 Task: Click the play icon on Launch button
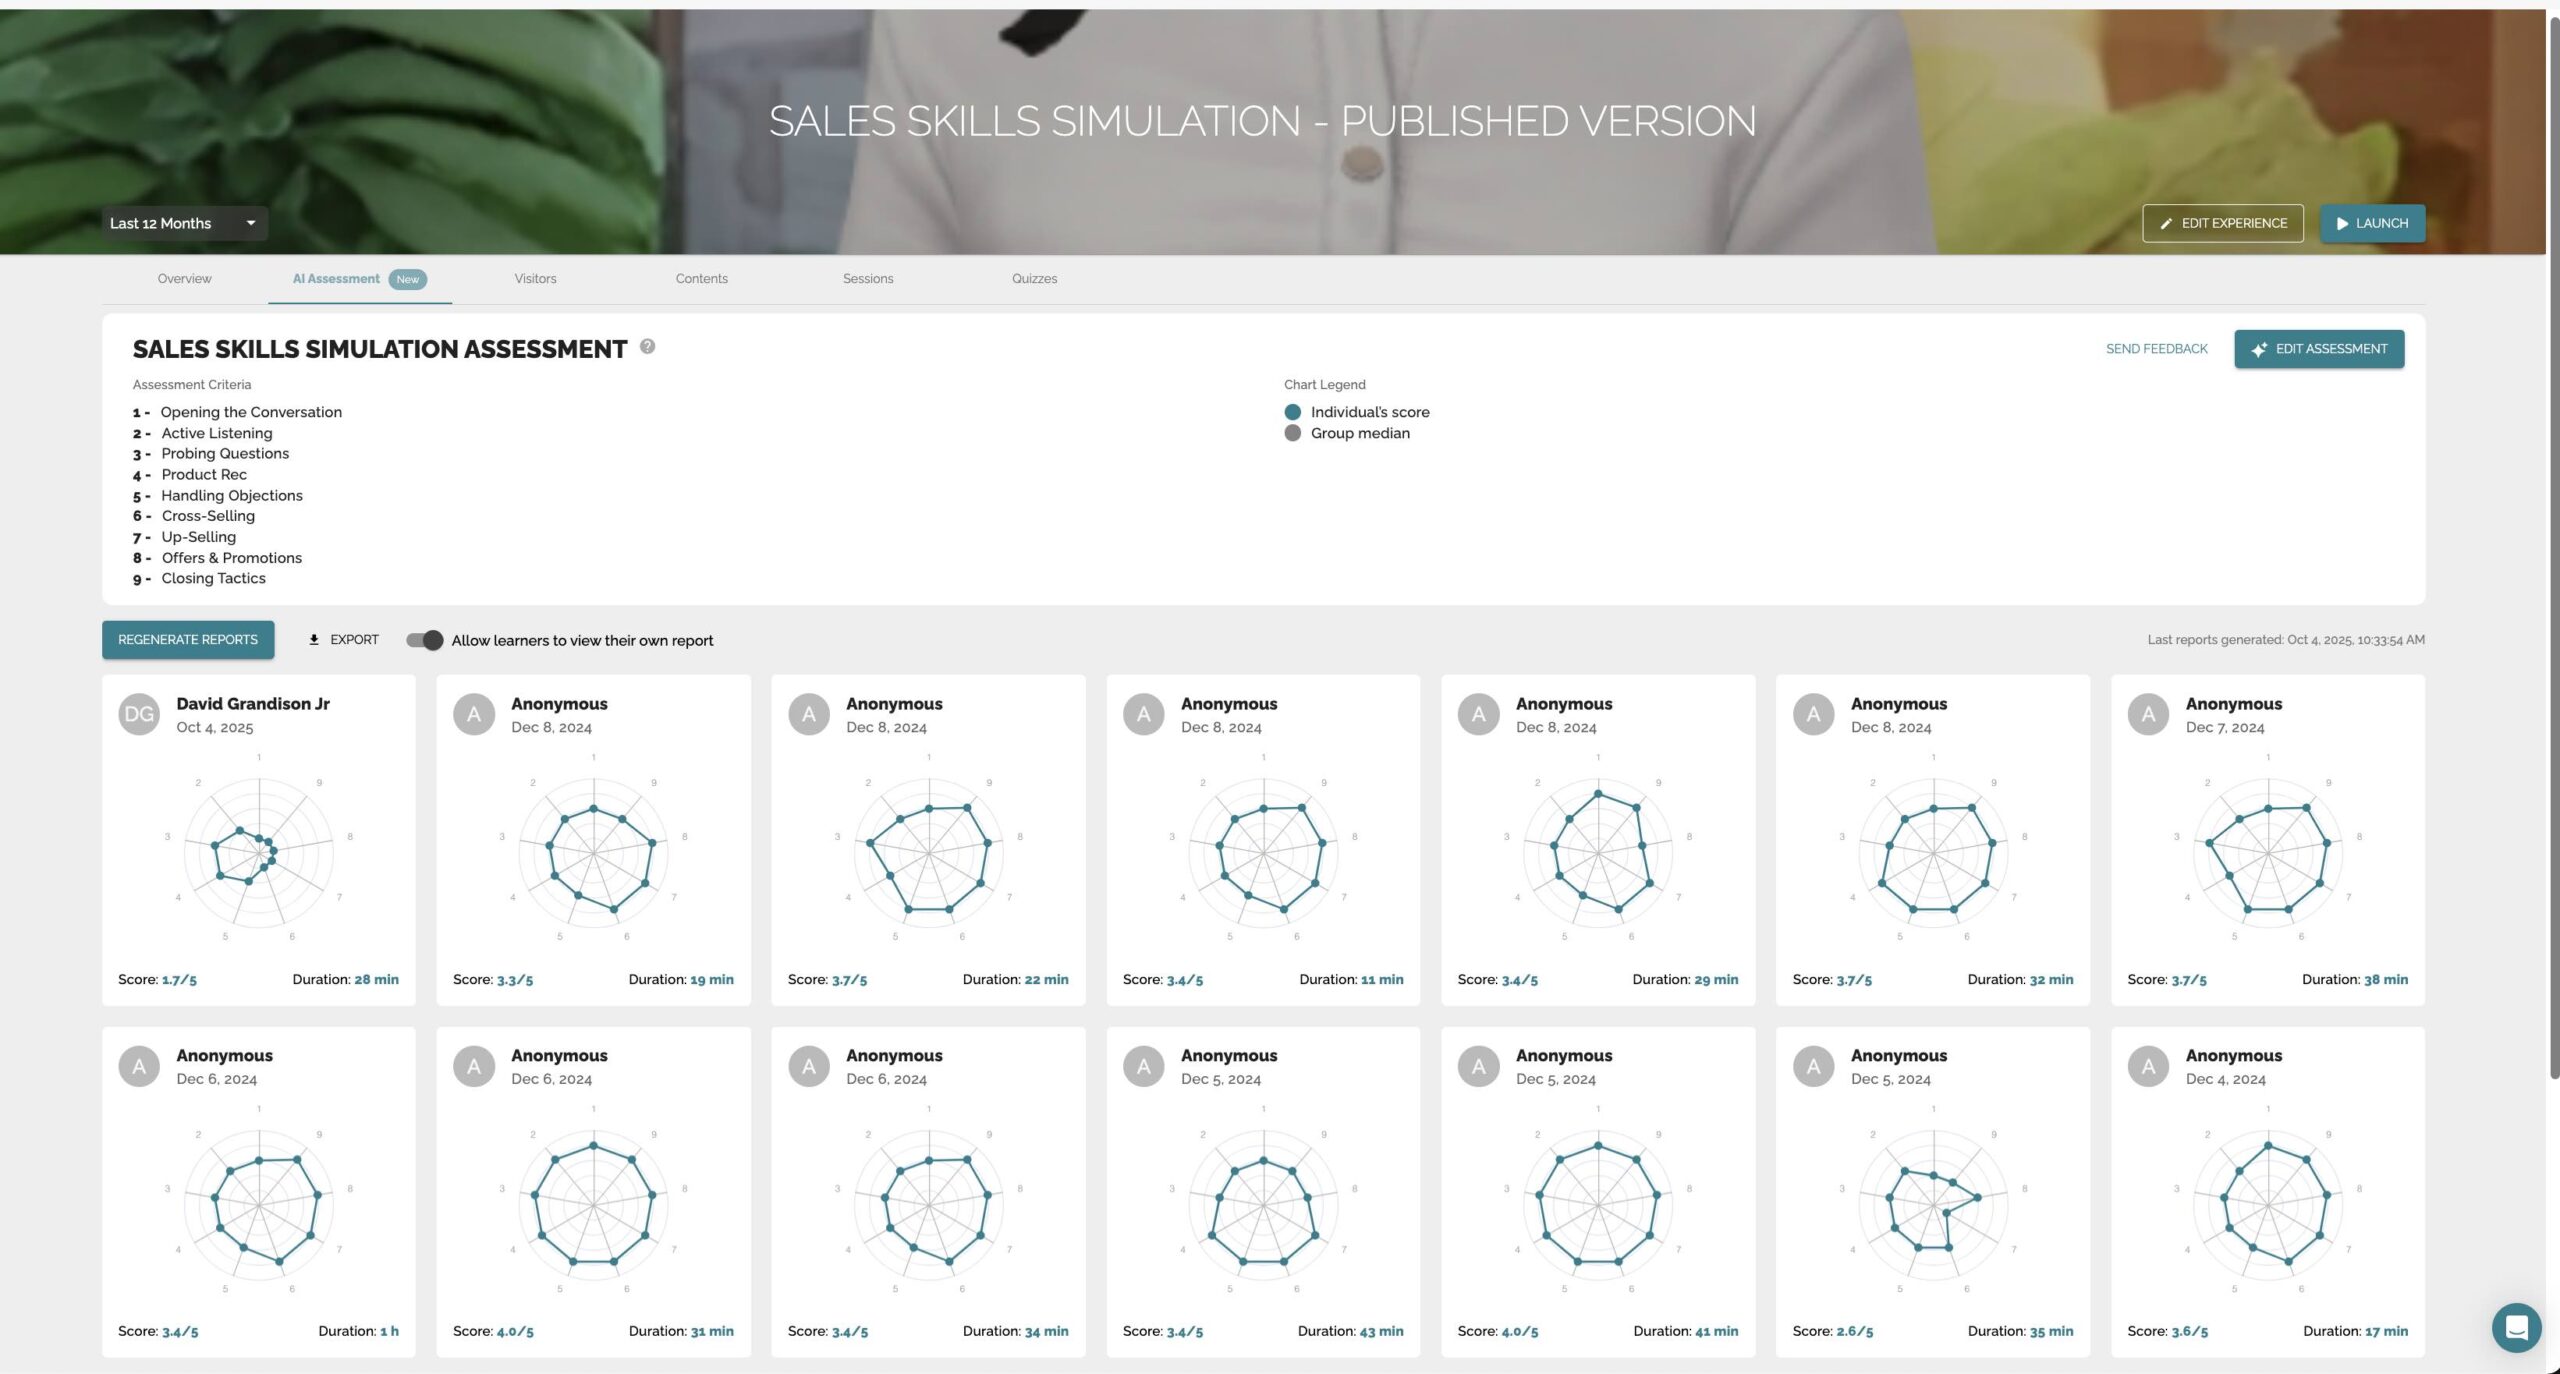2342,224
